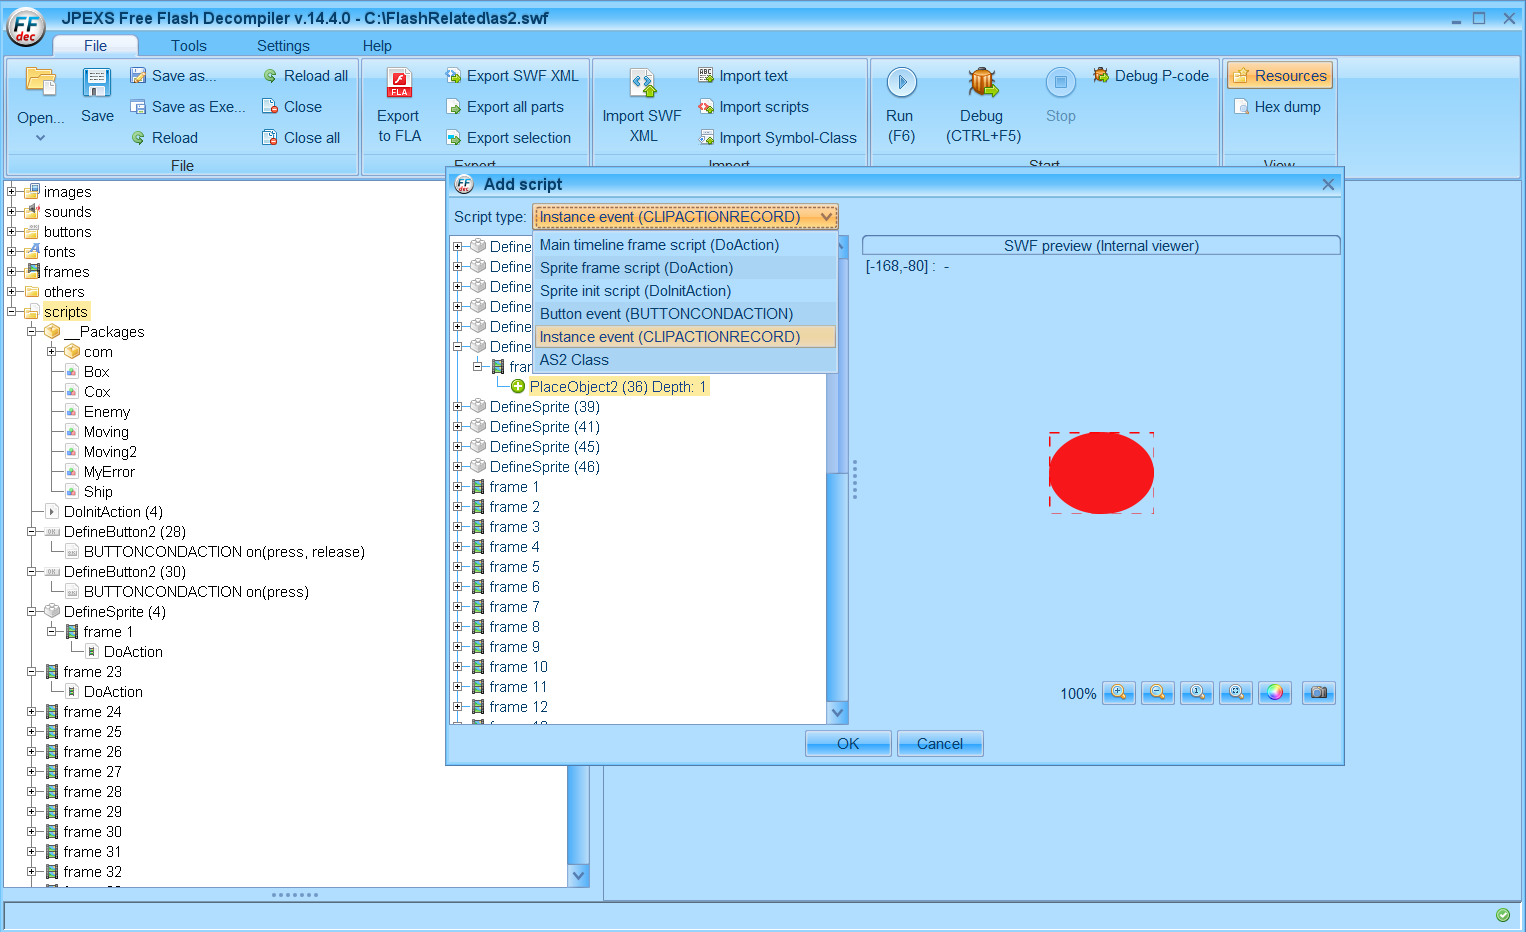
Task: Open the Tools ribbon tab
Action: [x=189, y=46]
